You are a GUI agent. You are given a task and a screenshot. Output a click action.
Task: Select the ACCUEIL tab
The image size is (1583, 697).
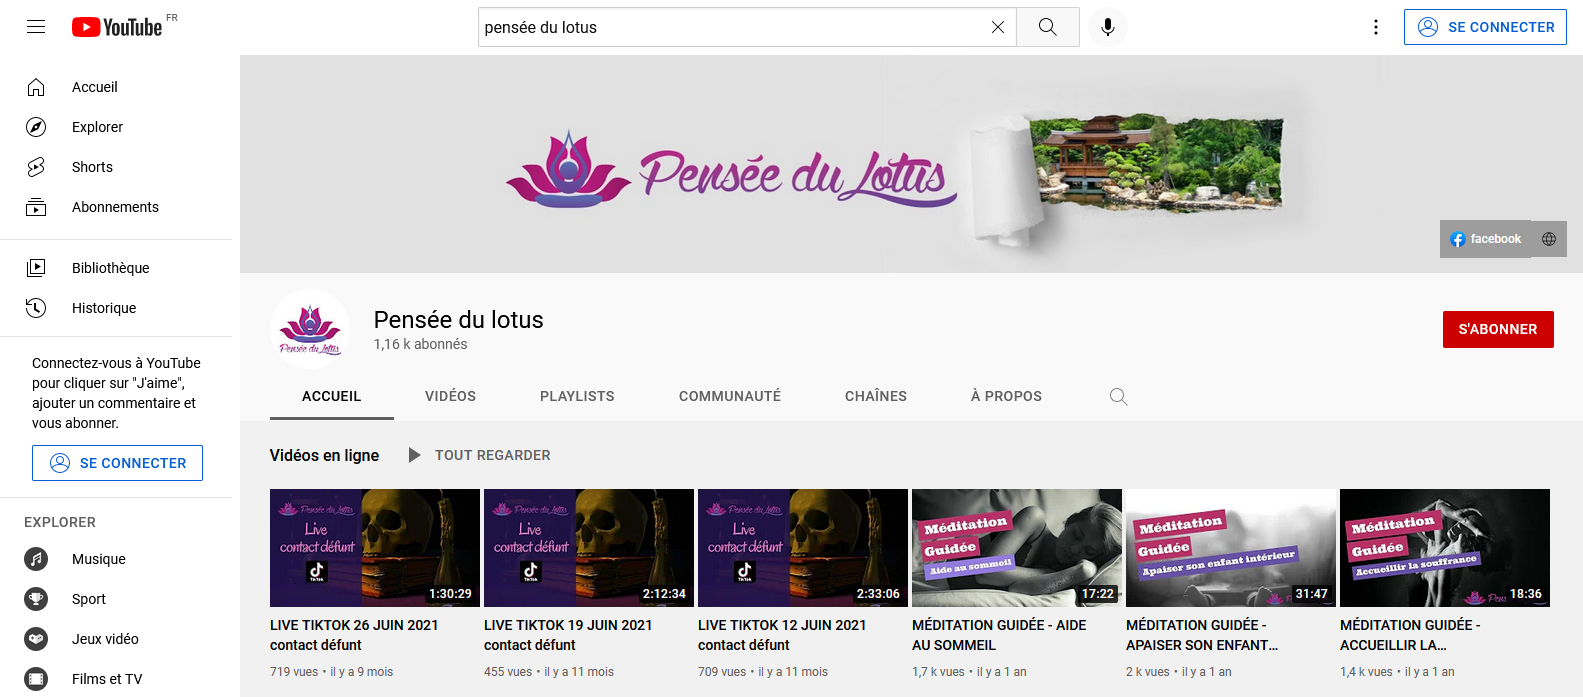(331, 396)
